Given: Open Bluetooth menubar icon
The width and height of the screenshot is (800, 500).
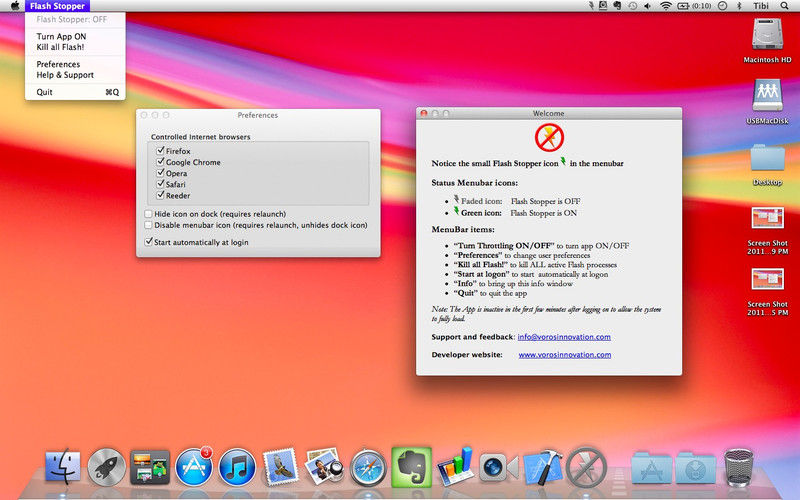Looking at the screenshot, I should pyautogui.click(x=739, y=6).
